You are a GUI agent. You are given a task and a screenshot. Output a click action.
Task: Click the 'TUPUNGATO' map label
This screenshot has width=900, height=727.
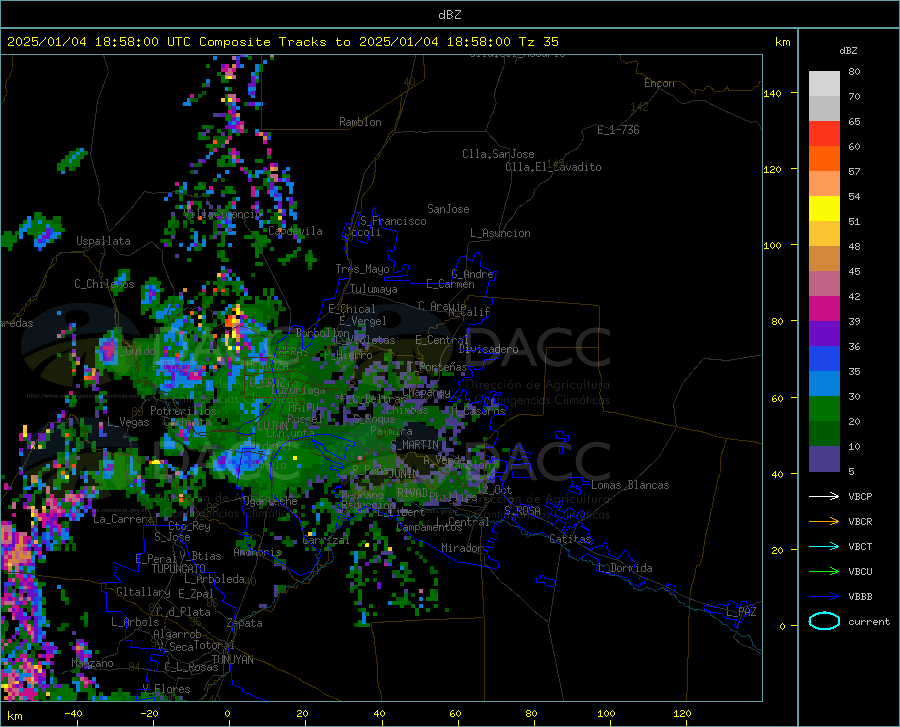pos(179,569)
